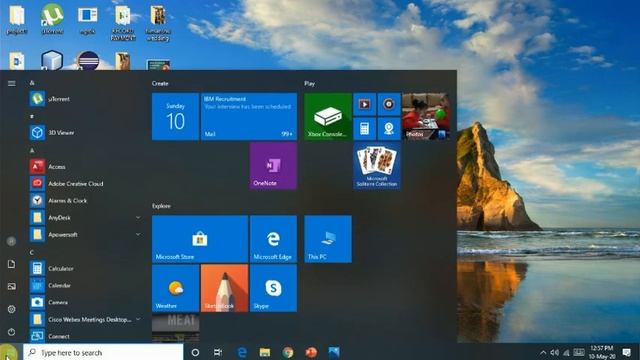Open the Movies & TV small tile
Image resolution: width=640 pixels, height=360 pixels.
364,104
